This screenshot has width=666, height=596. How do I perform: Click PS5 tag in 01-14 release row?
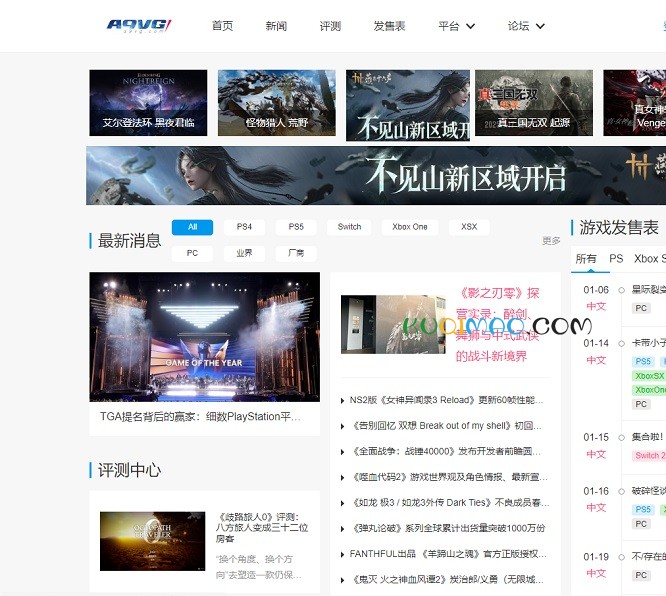(x=643, y=362)
